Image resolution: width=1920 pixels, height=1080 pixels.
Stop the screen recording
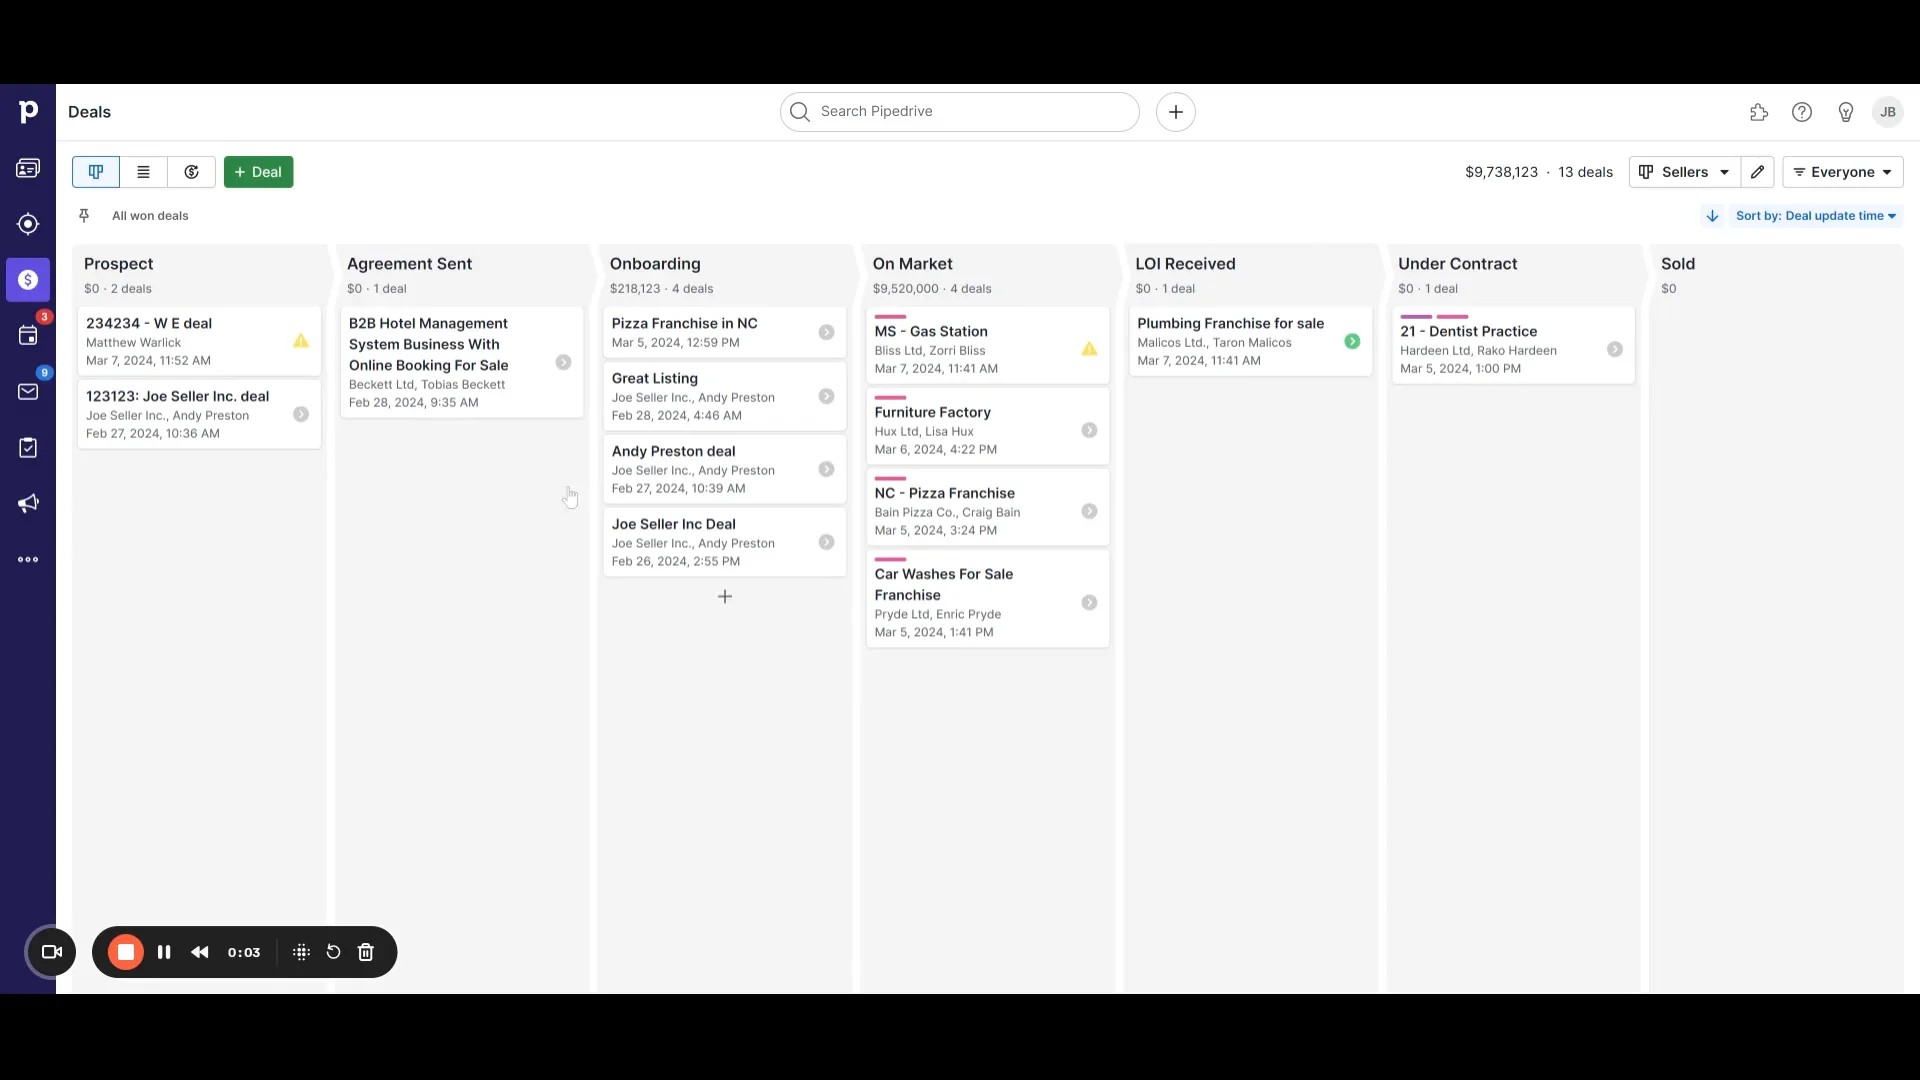[126, 952]
